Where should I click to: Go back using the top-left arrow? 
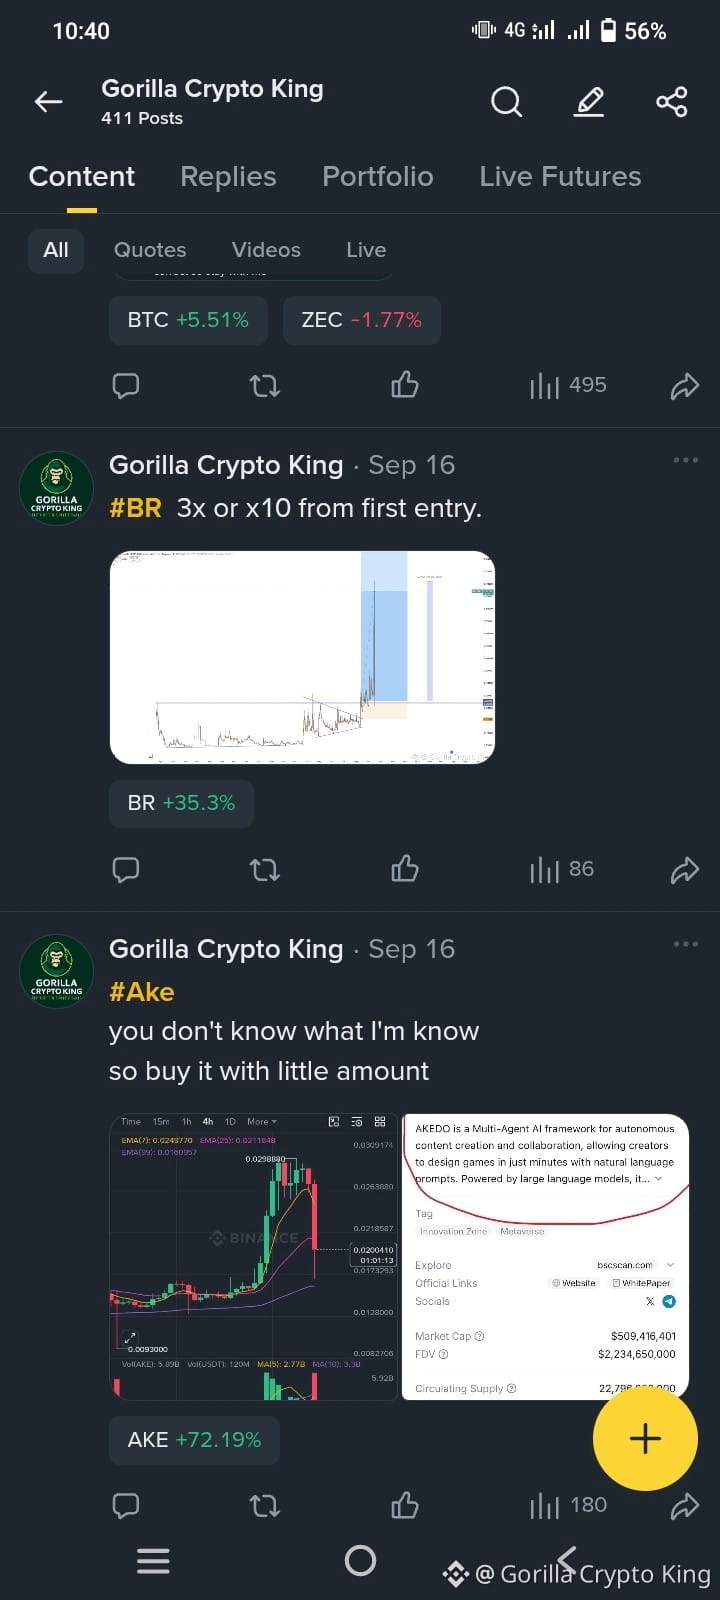[x=48, y=101]
